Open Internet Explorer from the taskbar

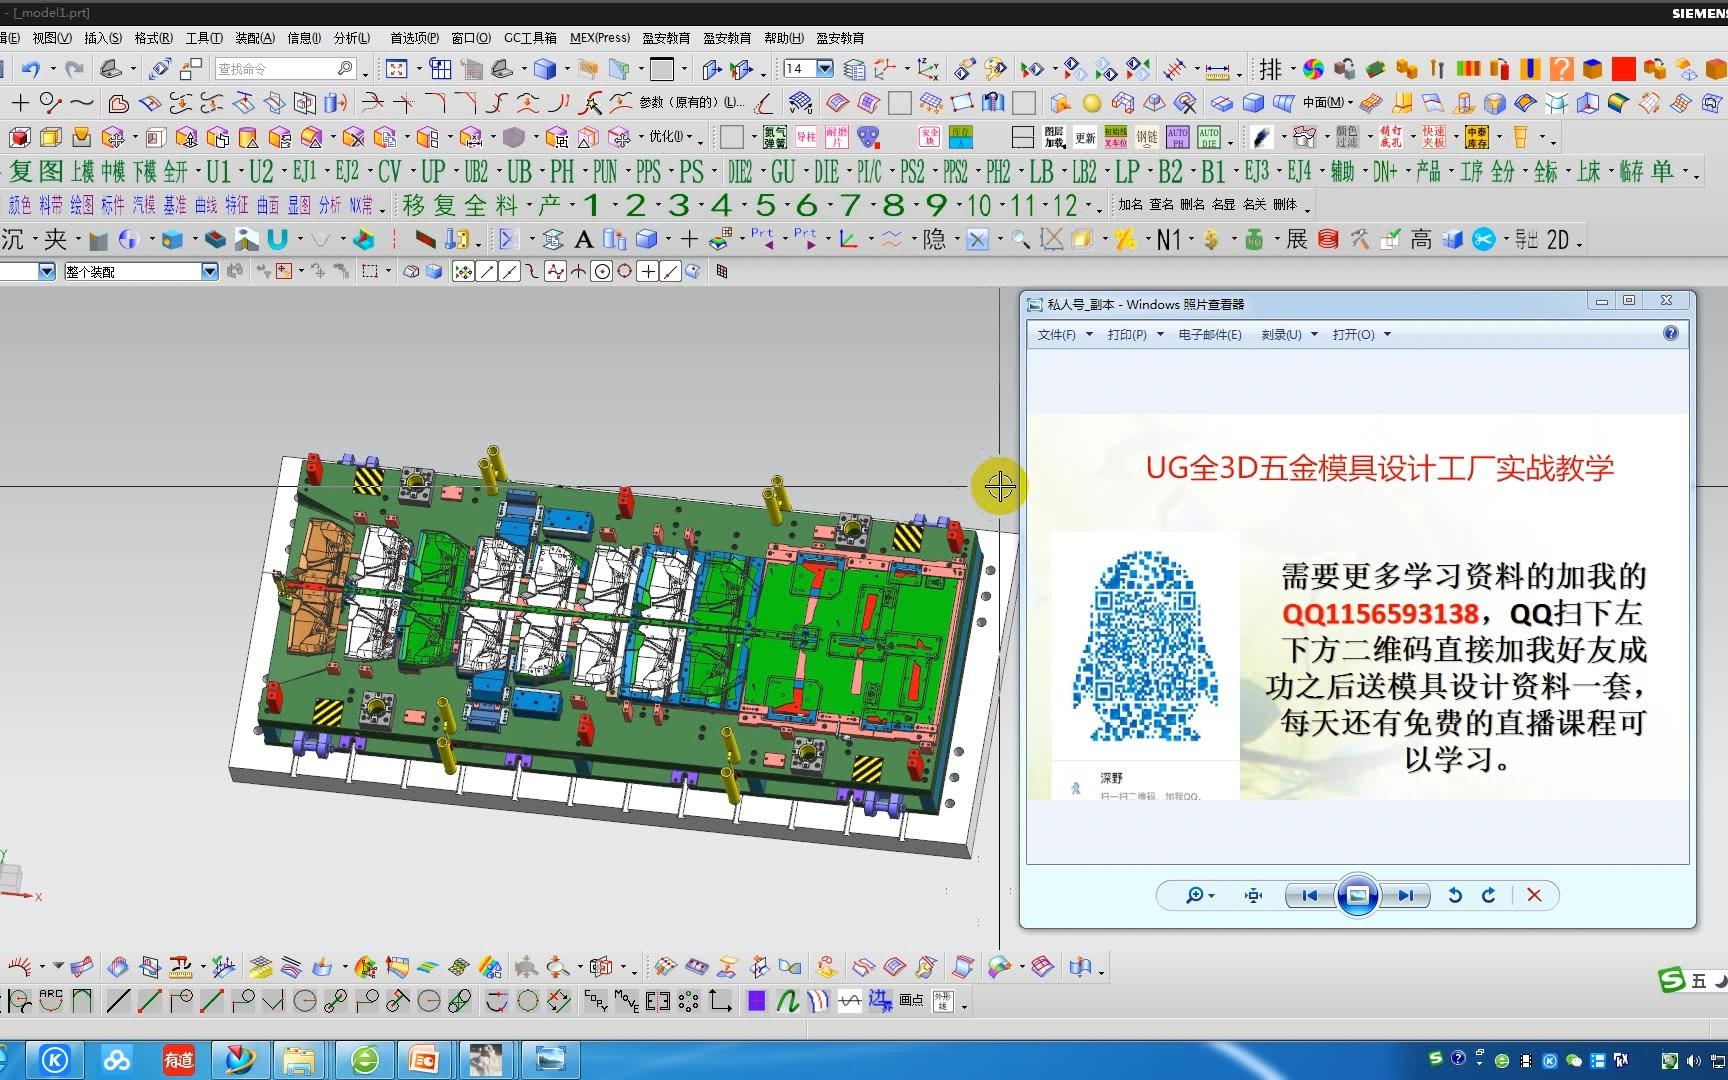coord(365,1058)
